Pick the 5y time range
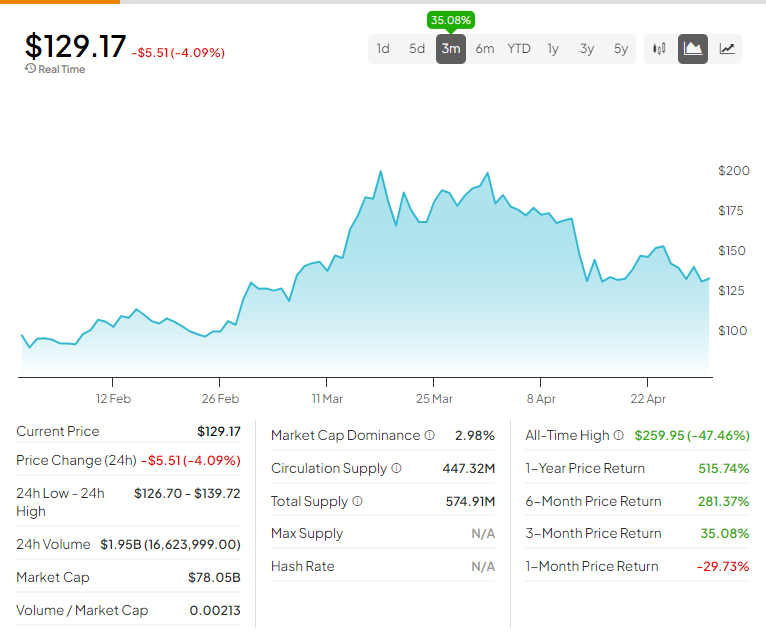The height and width of the screenshot is (644, 766). click(x=621, y=48)
